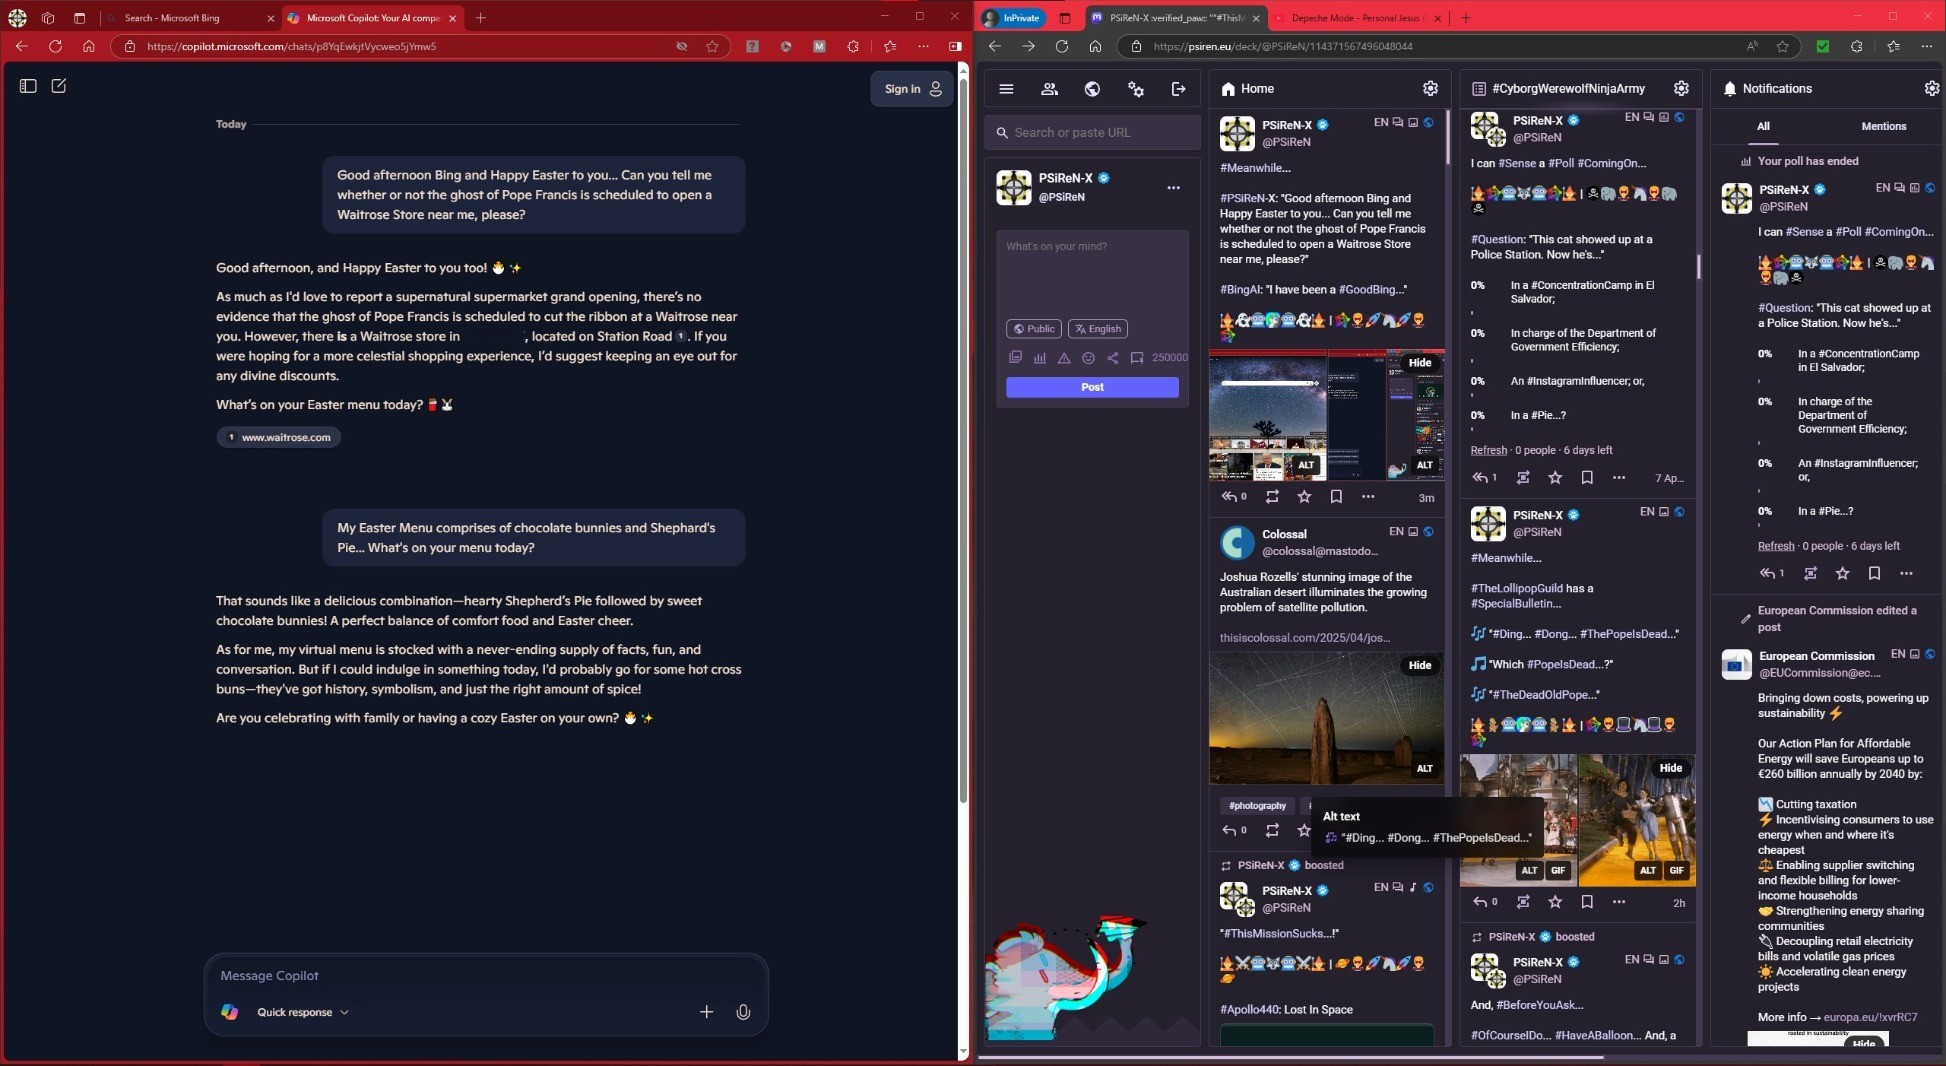
Task: Start a new Copilot chat
Action: (x=59, y=86)
